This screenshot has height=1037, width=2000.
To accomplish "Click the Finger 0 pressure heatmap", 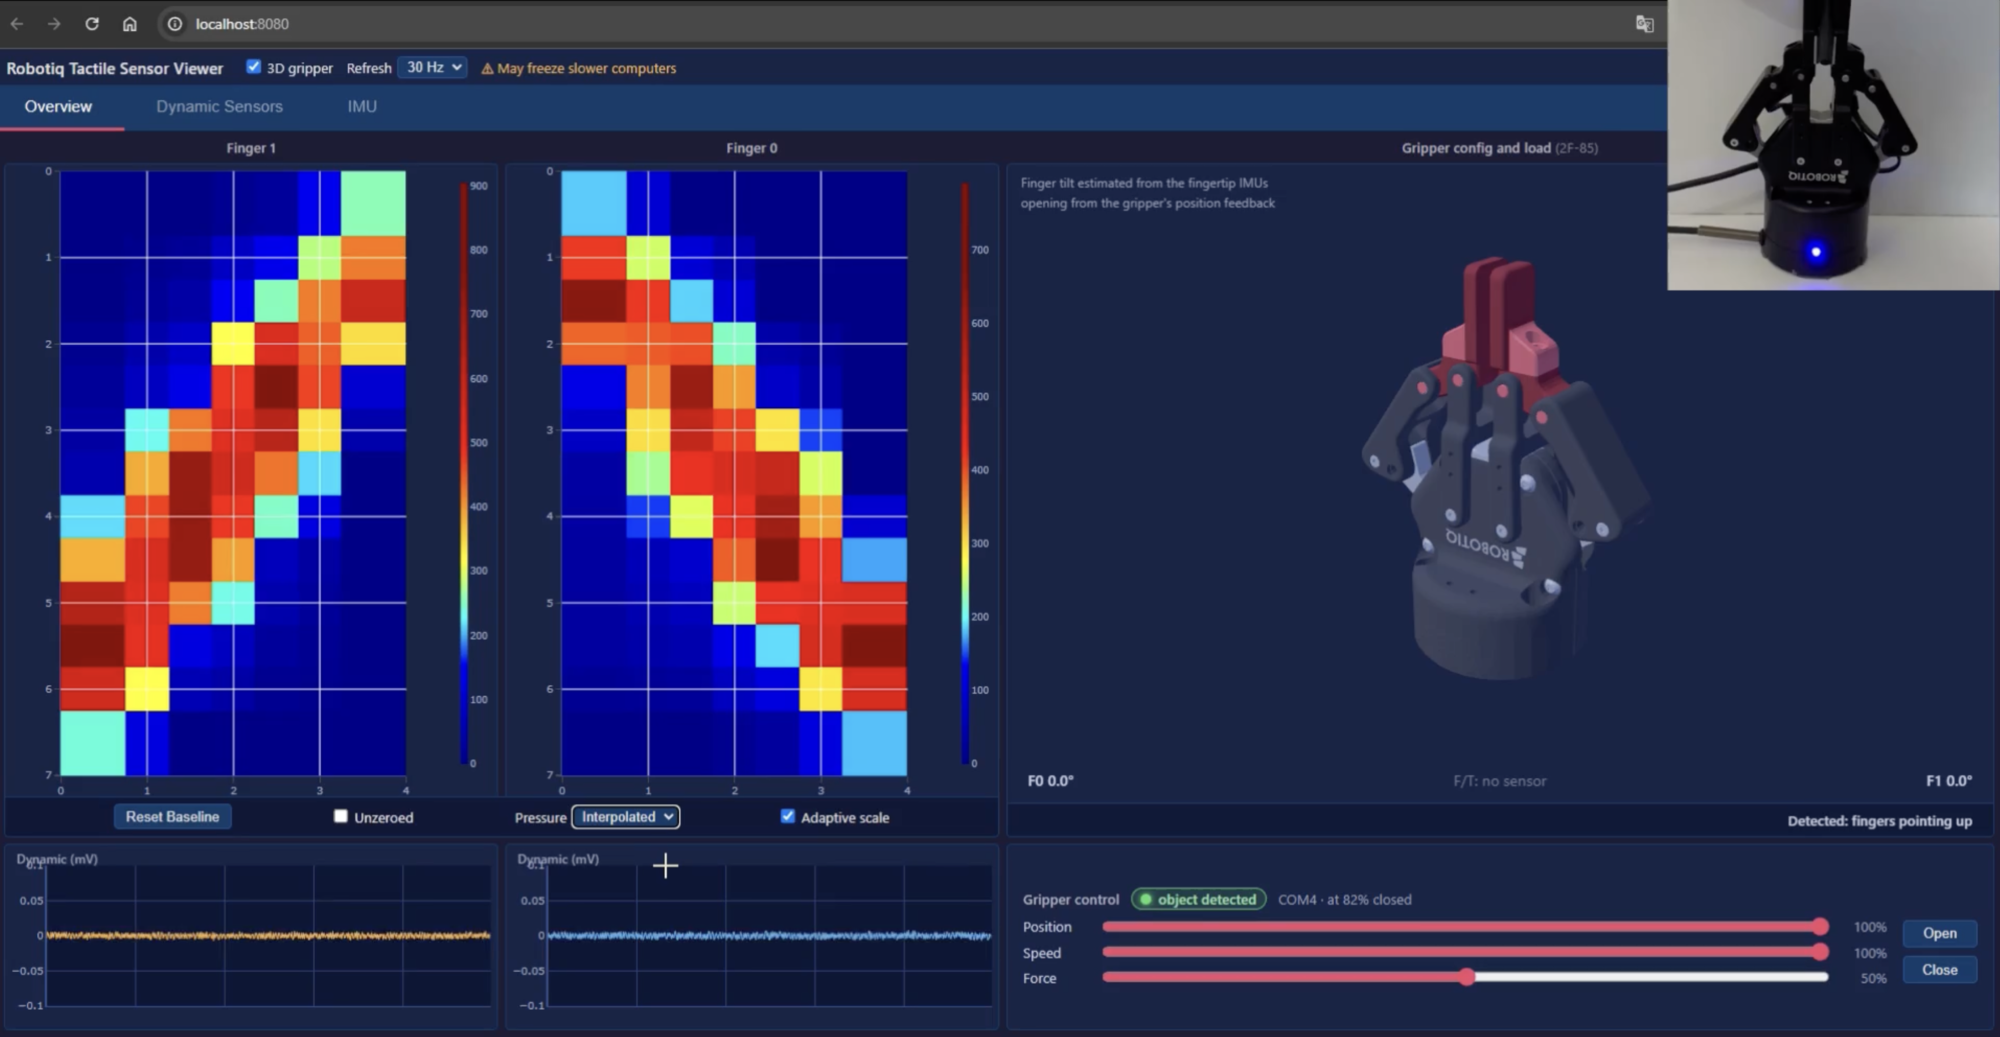I will click(734, 473).
